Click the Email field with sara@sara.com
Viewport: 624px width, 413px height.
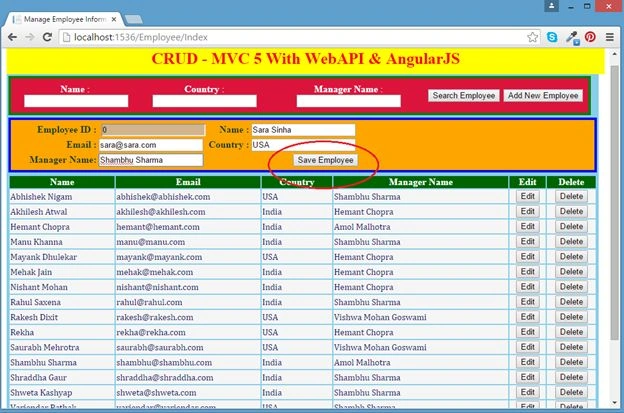pos(151,145)
